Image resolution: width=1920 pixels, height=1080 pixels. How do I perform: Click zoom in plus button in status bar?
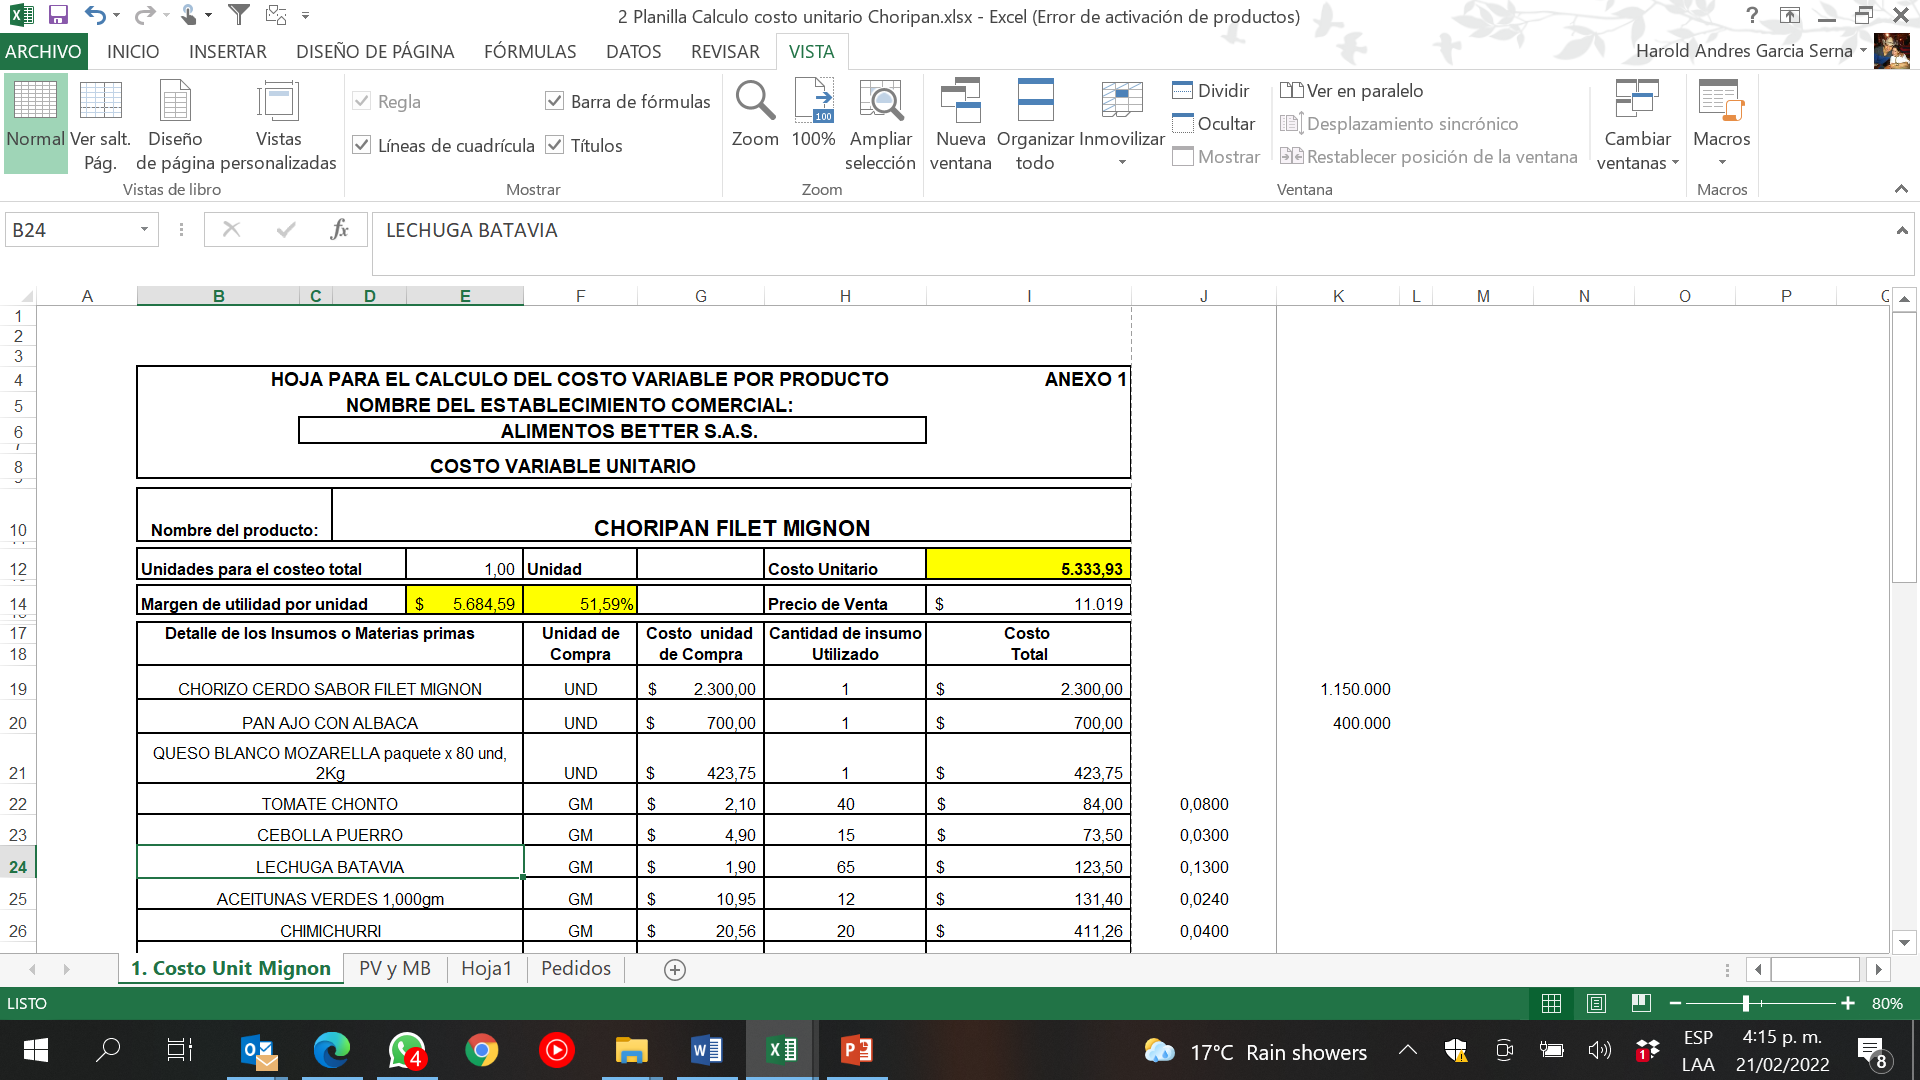tap(1848, 1003)
